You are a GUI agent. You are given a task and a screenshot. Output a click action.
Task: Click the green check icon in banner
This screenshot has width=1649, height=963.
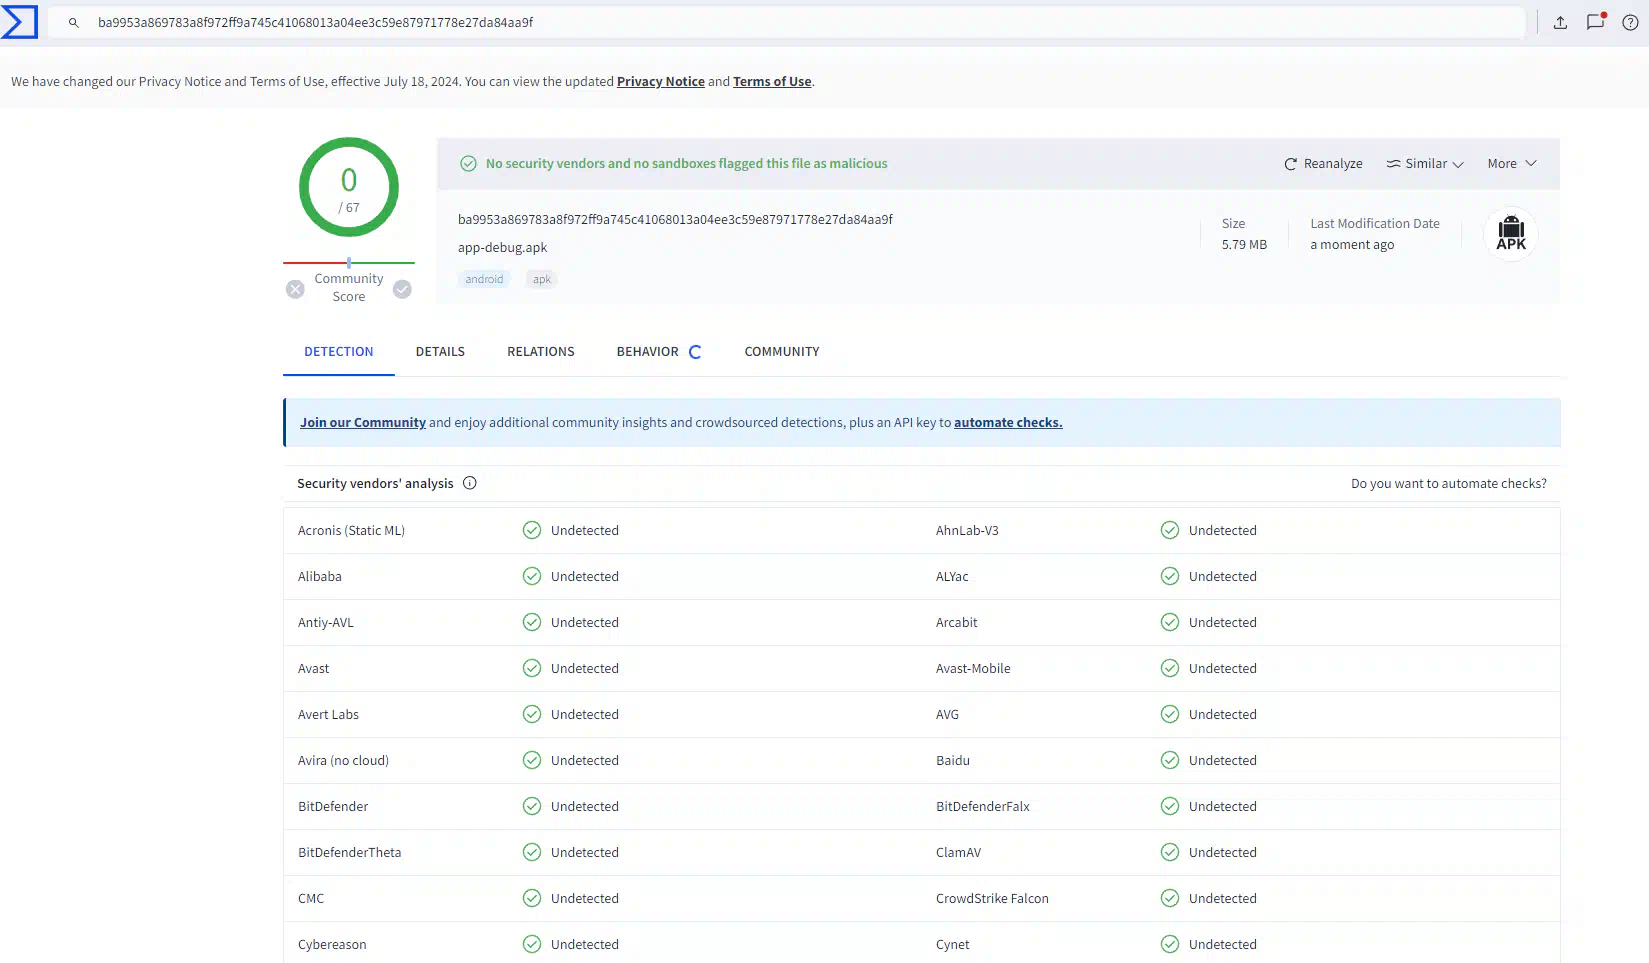point(468,163)
